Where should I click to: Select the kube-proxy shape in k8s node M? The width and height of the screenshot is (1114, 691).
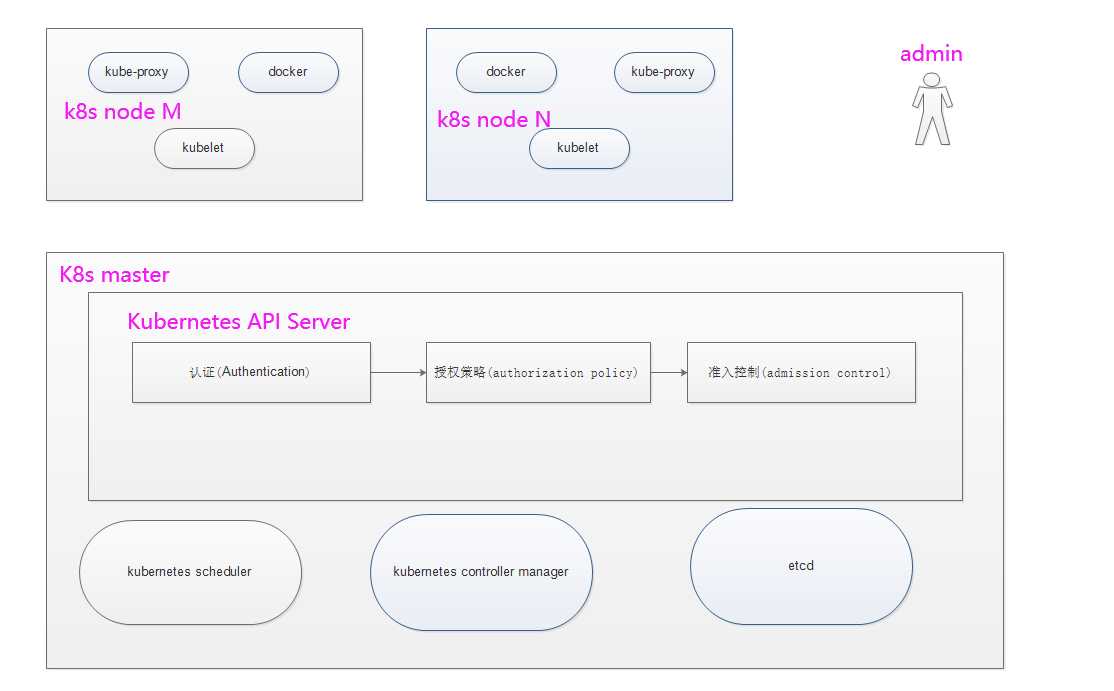coord(139,72)
